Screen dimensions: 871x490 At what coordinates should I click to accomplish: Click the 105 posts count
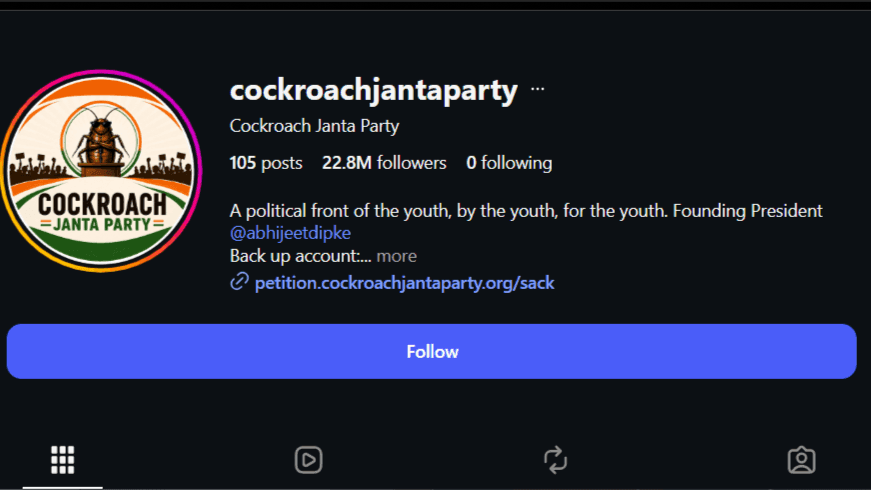(266, 163)
